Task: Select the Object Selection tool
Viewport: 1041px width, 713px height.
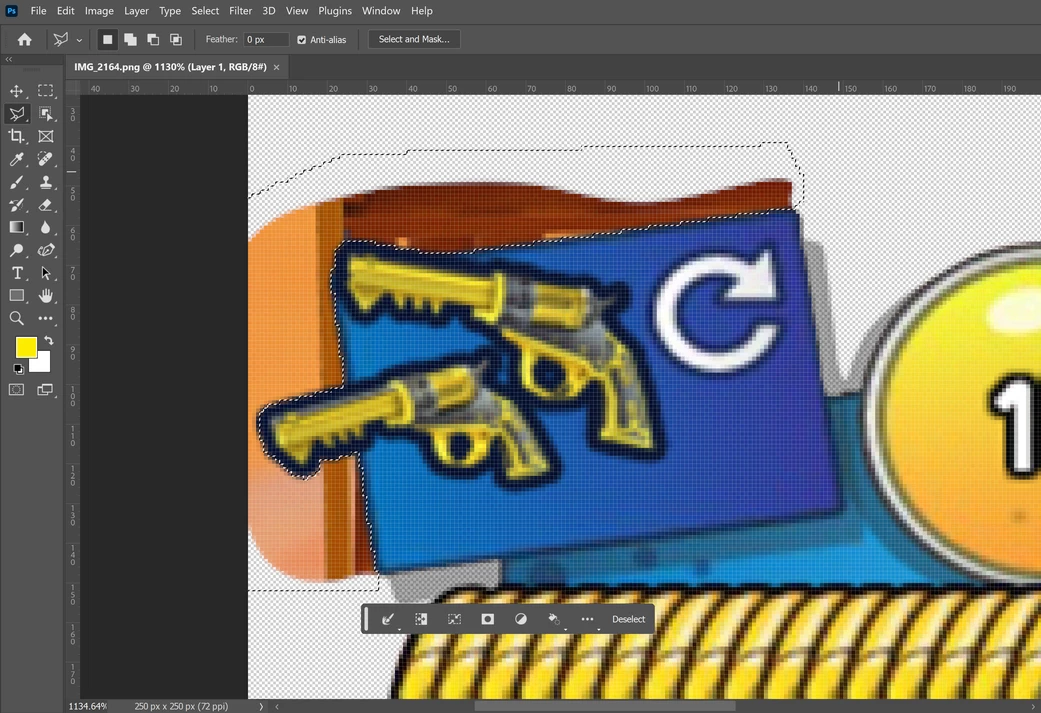Action: 45,114
